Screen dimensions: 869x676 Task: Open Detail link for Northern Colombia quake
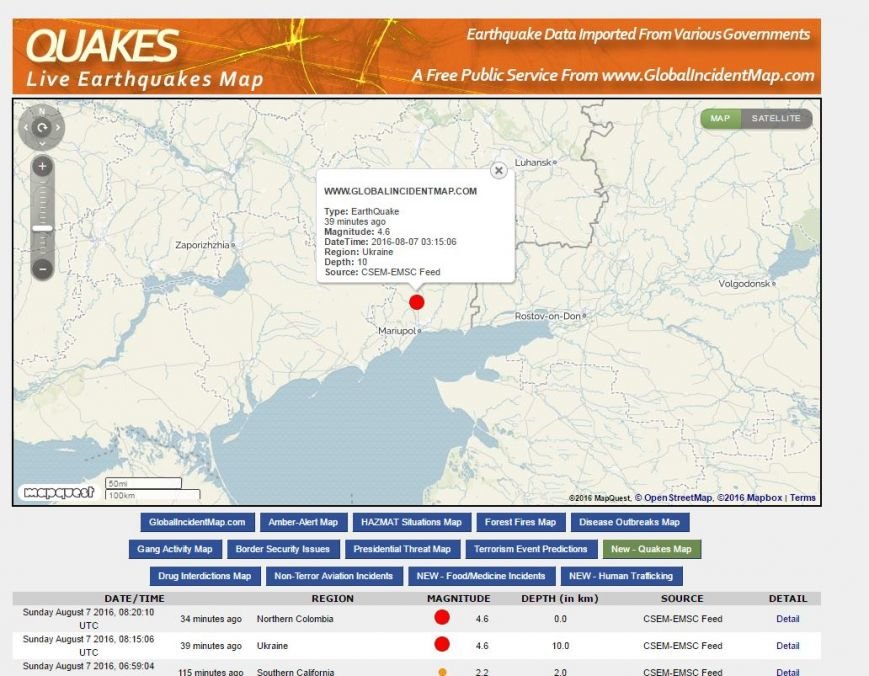(788, 619)
